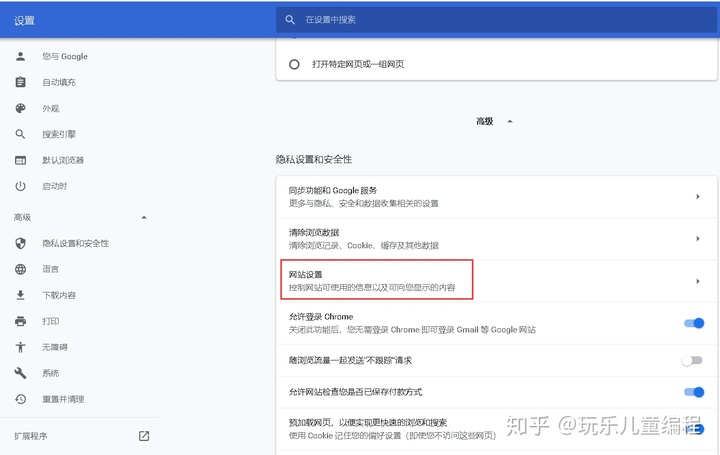Click the external link icon beside 扩展程序

tap(144, 436)
